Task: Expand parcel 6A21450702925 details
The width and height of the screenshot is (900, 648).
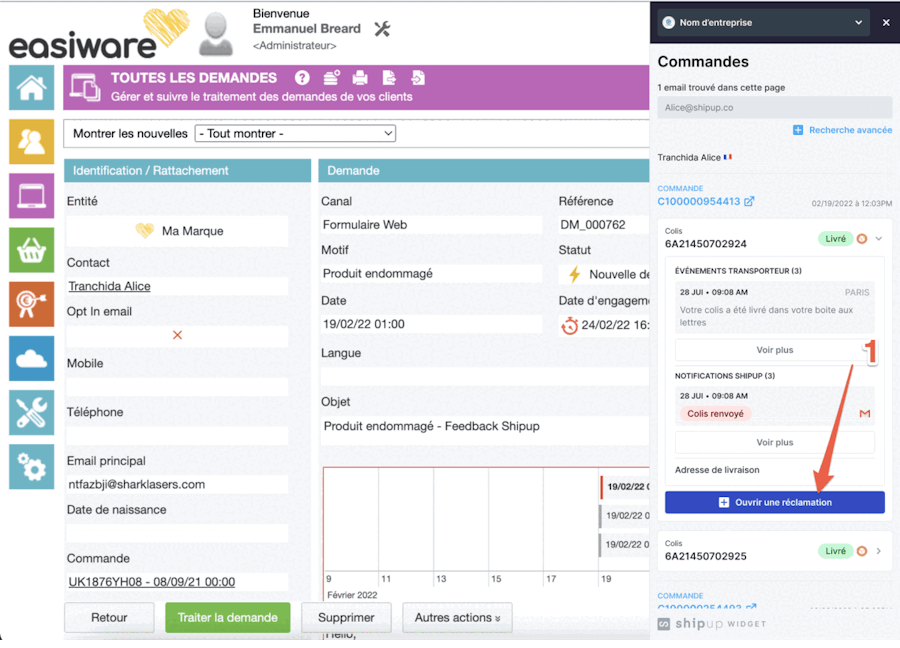Action: tap(879, 551)
